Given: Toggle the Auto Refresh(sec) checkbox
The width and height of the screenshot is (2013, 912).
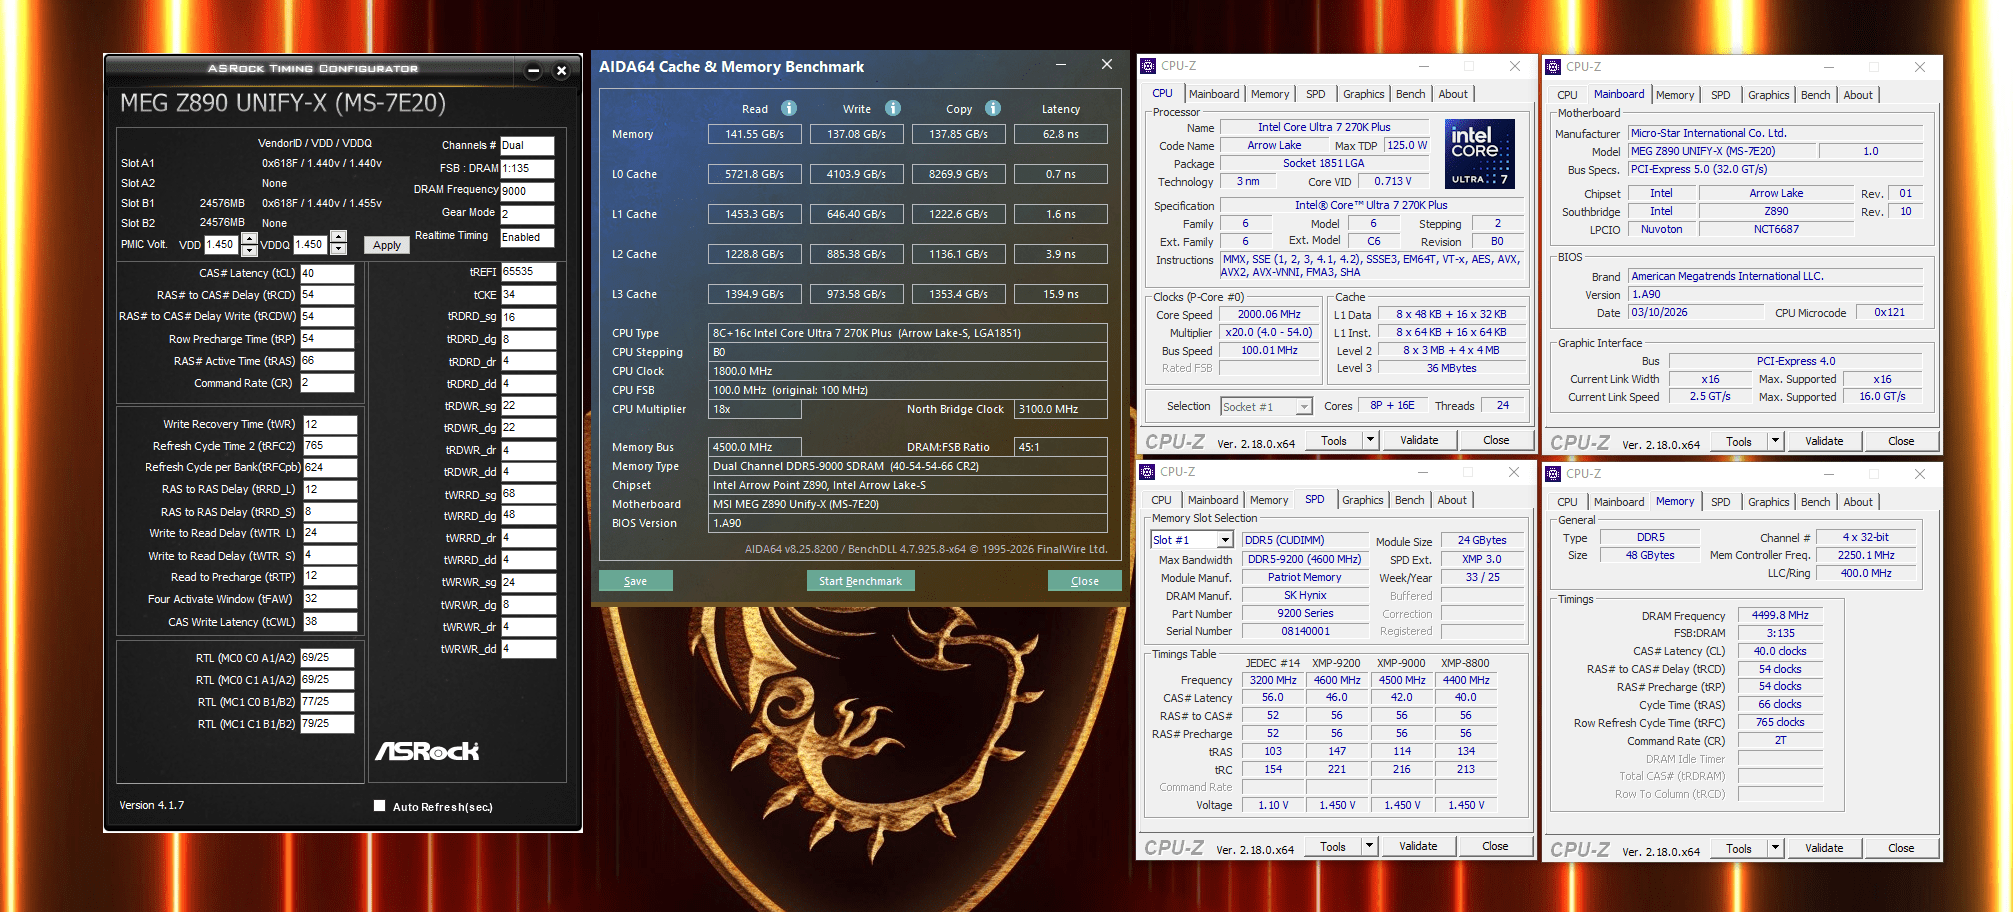Looking at the screenshot, I should [380, 806].
